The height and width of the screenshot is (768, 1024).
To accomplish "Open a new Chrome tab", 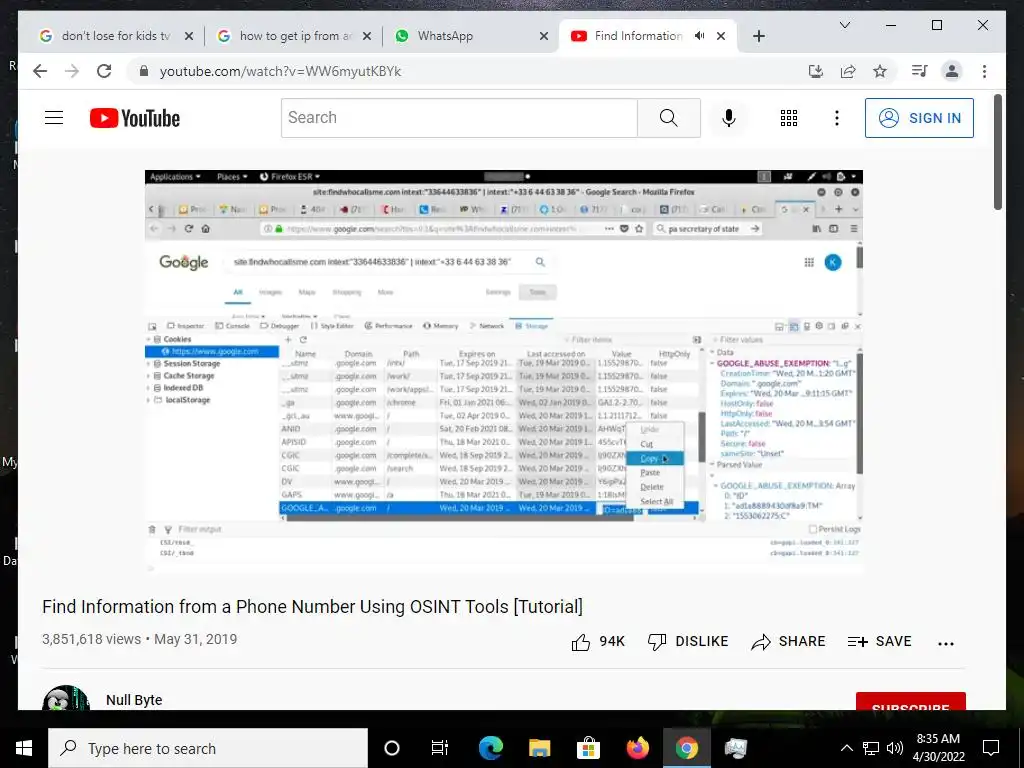I will pyautogui.click(x=758, y=36).
